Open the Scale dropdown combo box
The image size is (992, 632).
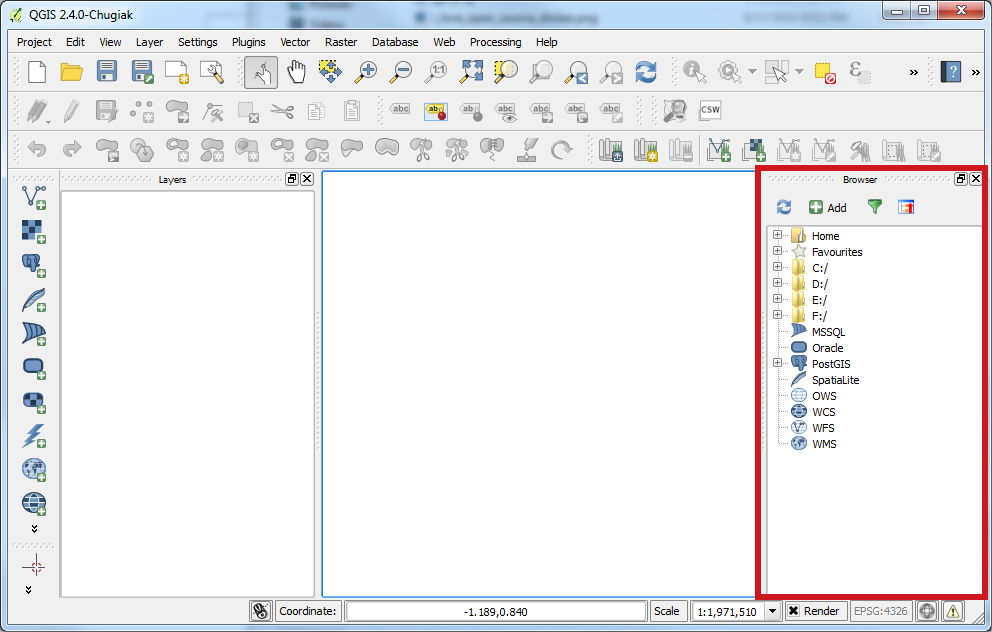tap(772, 611)
